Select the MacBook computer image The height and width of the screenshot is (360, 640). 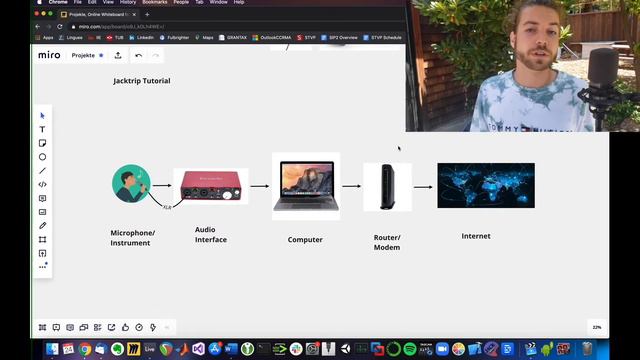point(306,186)
